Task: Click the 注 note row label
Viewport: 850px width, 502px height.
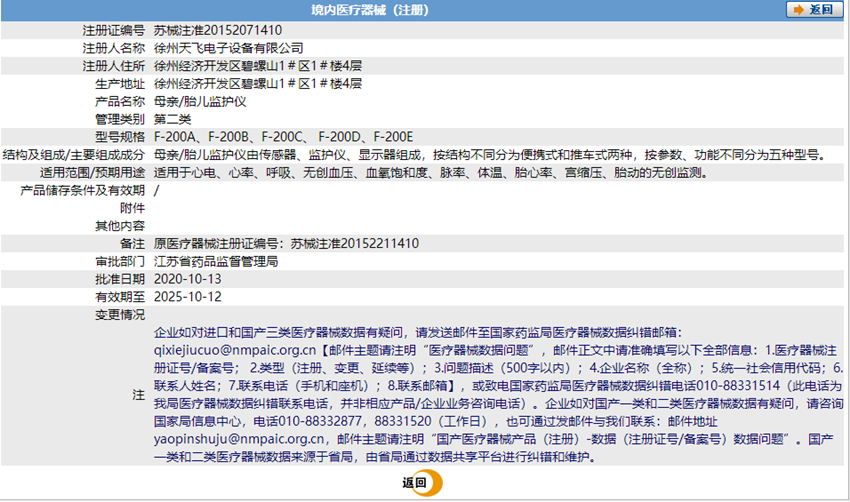Action: coord(139,395)
